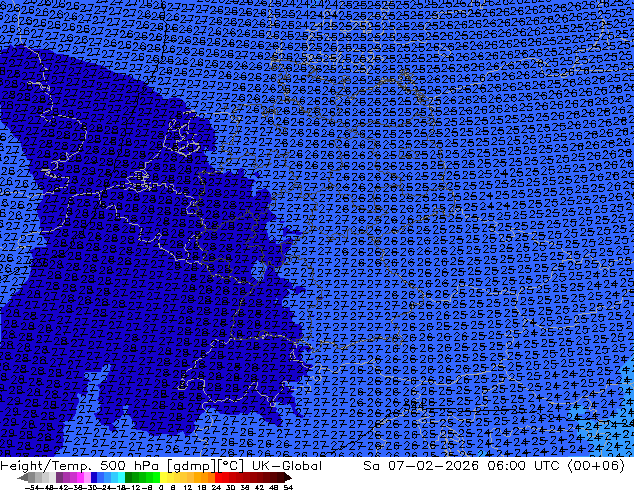Viewport: 634px width, 490px height.
Task: Click the magenta legend swatch near -36
Action: (x=80, y=477)
